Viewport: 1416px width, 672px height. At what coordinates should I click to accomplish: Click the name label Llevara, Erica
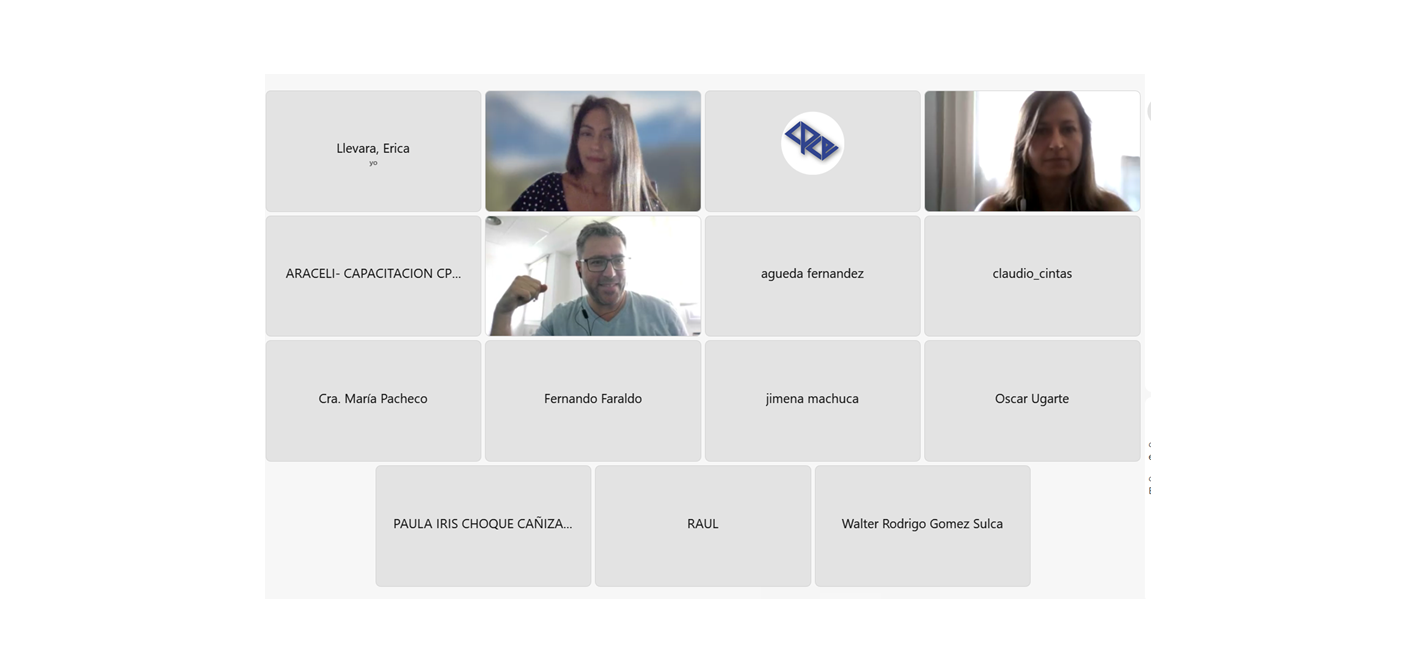coord(373,148)
